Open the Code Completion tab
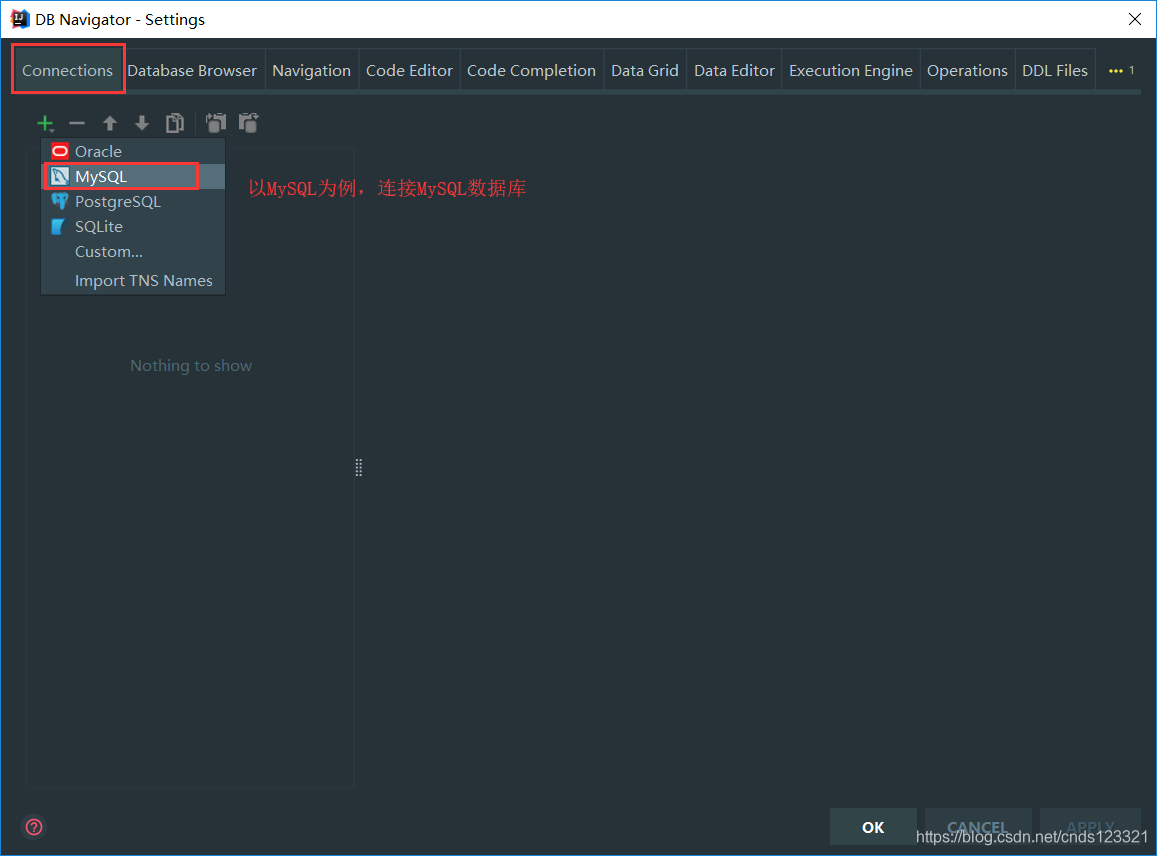Viewport: 1157px width, 856px height. coord(531,70)
